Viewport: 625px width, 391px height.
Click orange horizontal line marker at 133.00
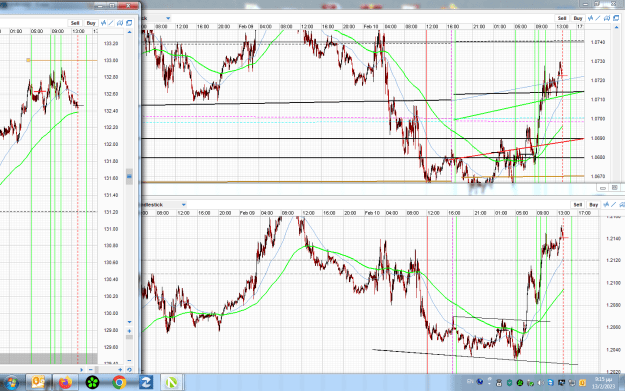[x=28, y=60]
